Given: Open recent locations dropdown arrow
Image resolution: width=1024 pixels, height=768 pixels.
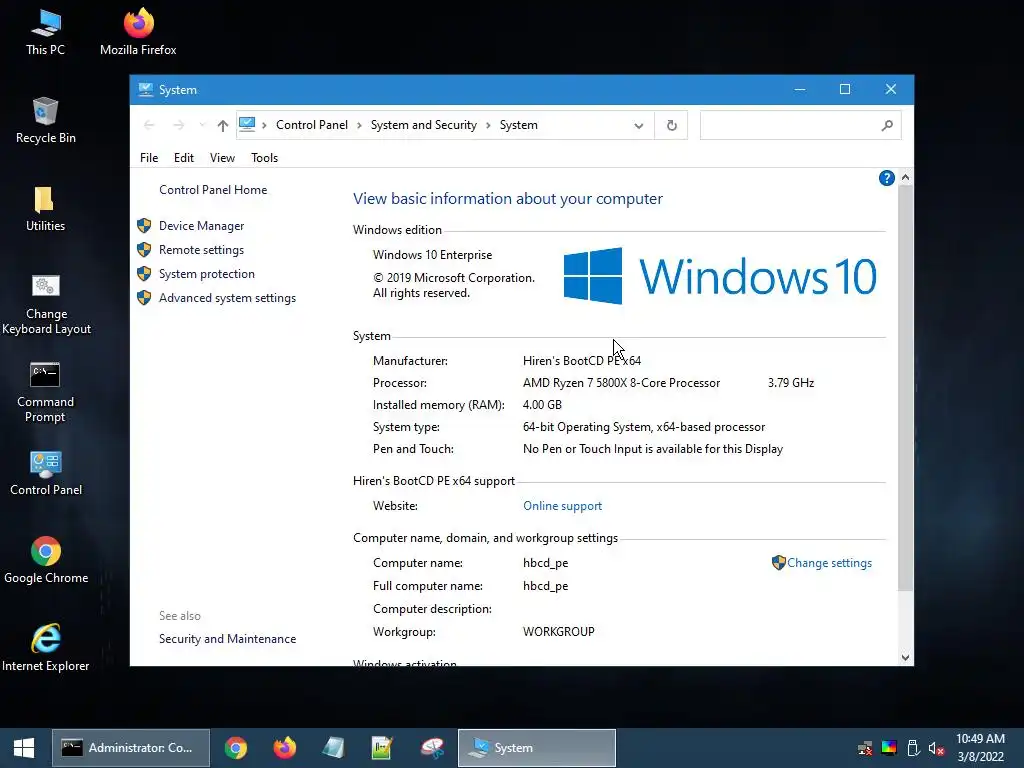Looking at the screenshot, I should click(x=202, y=125).
